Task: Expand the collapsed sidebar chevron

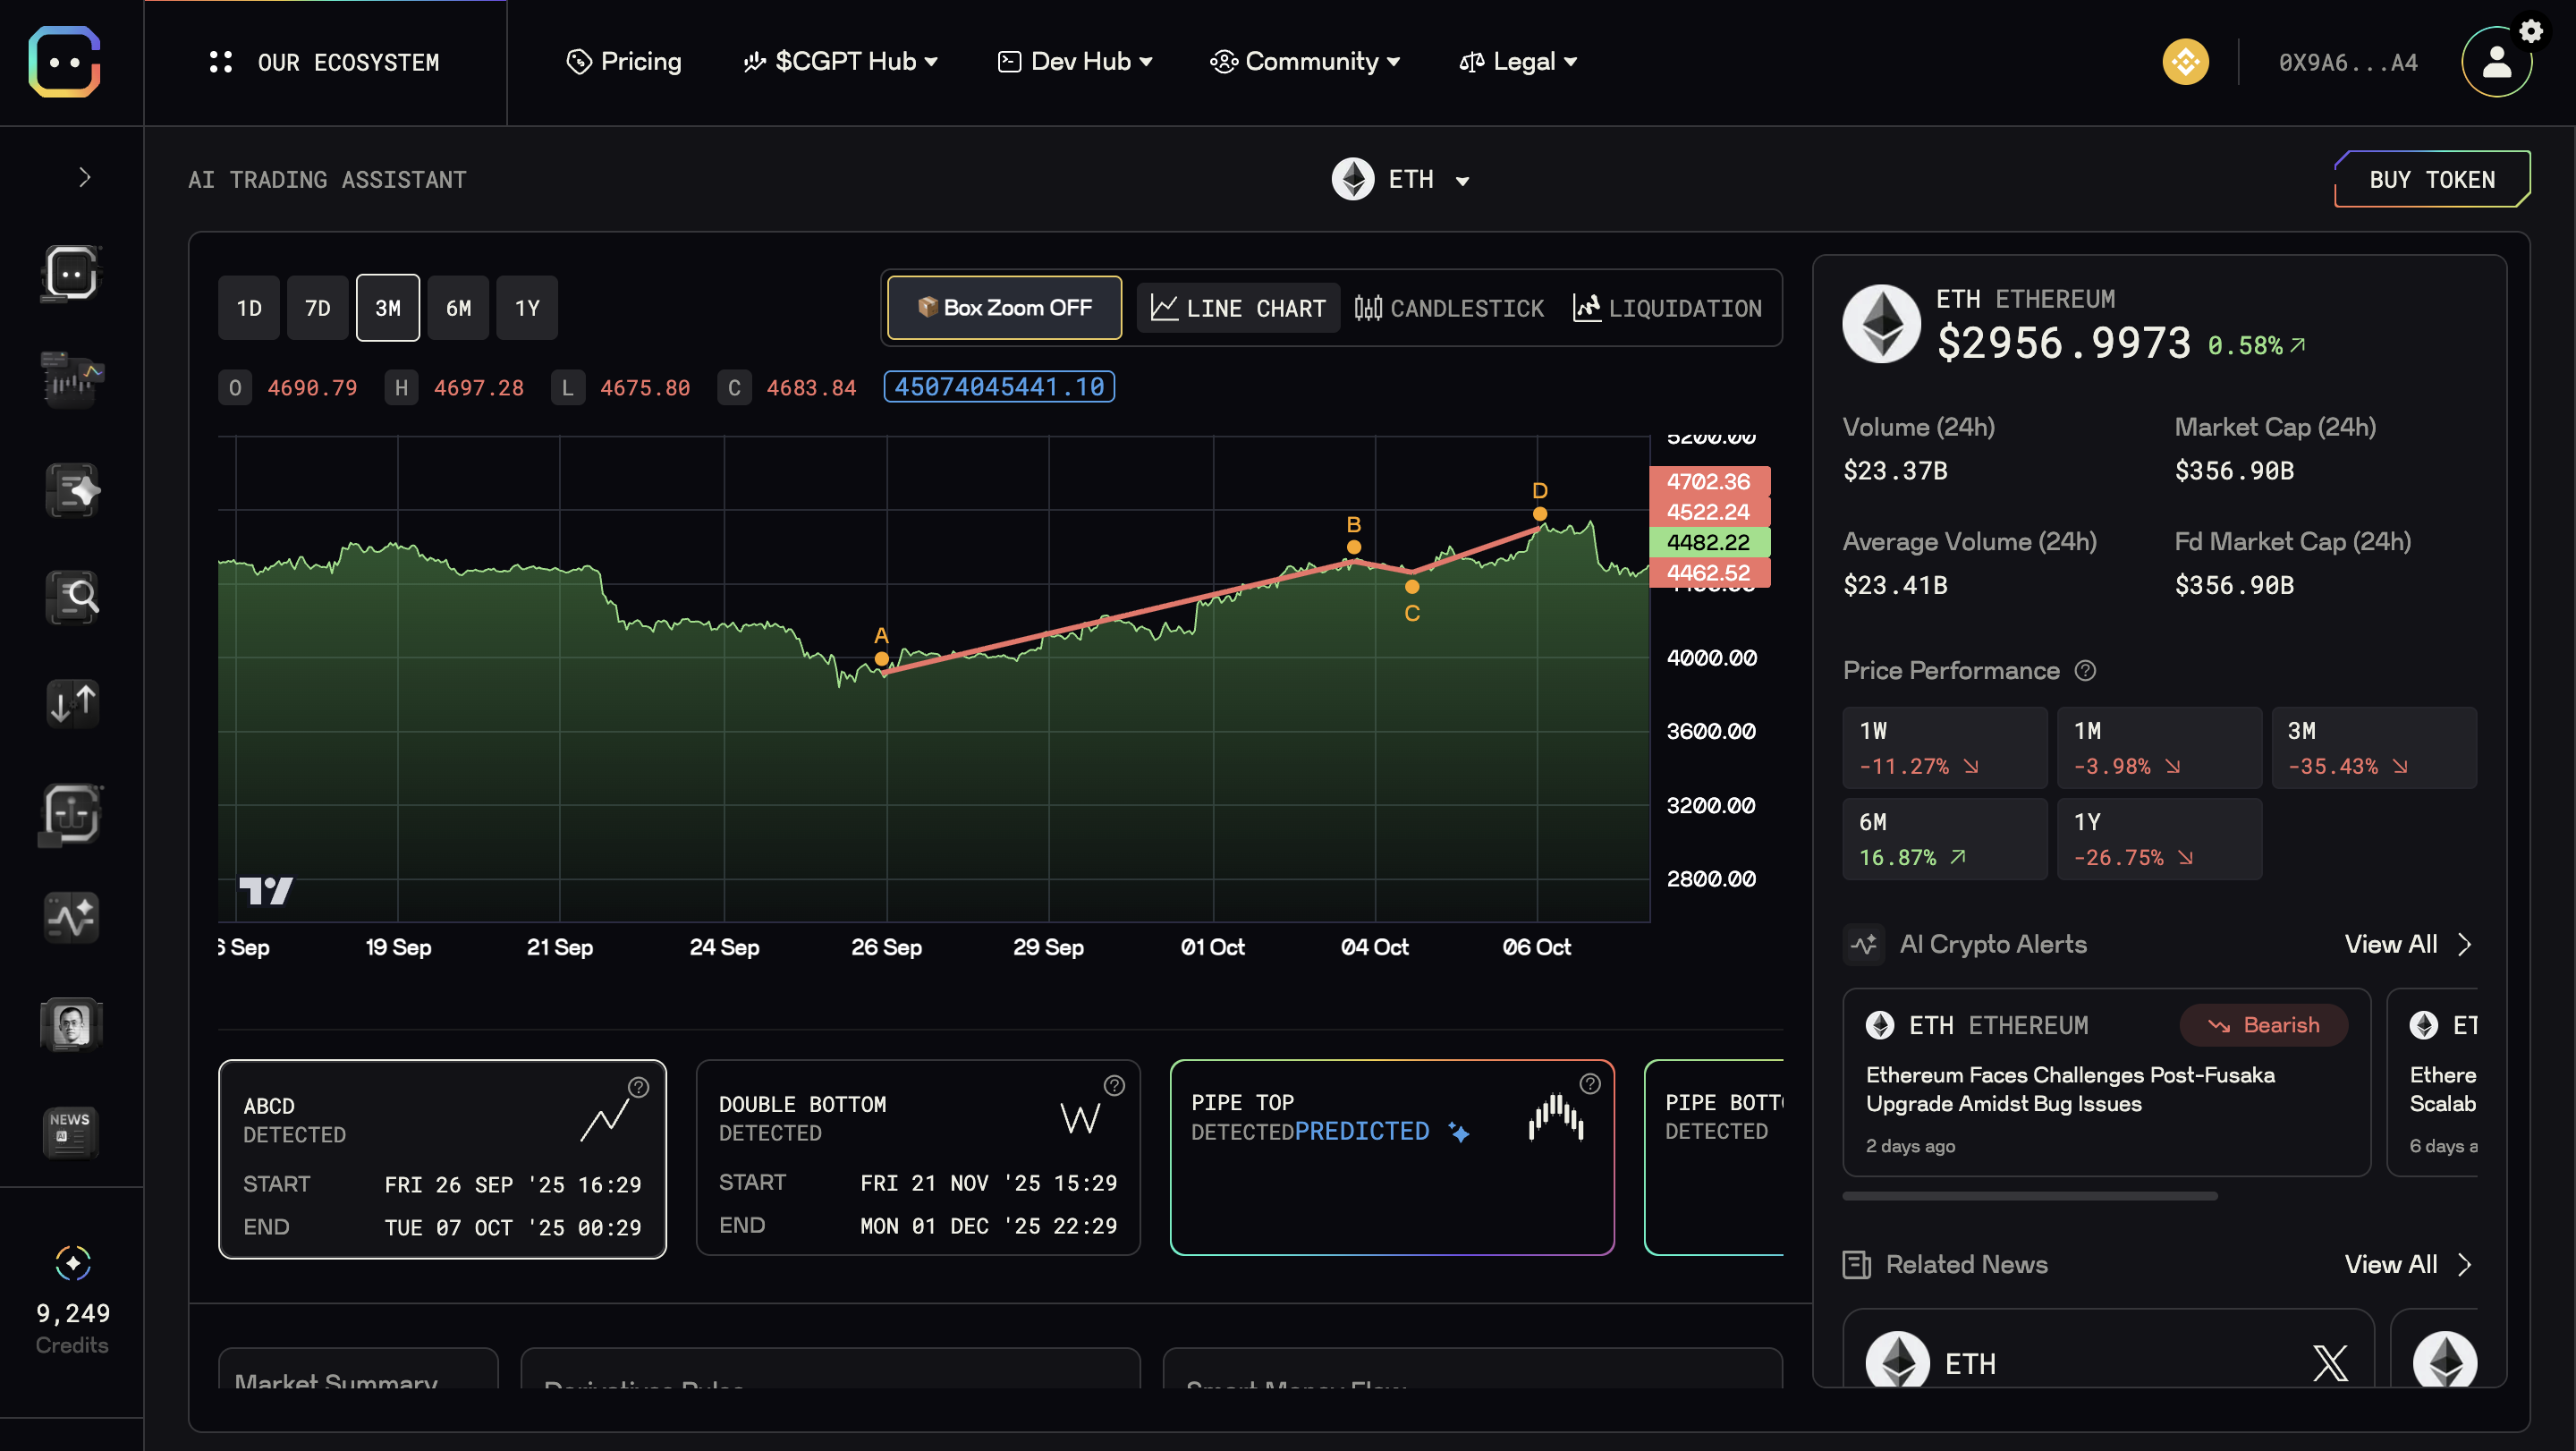Action: 85,178
